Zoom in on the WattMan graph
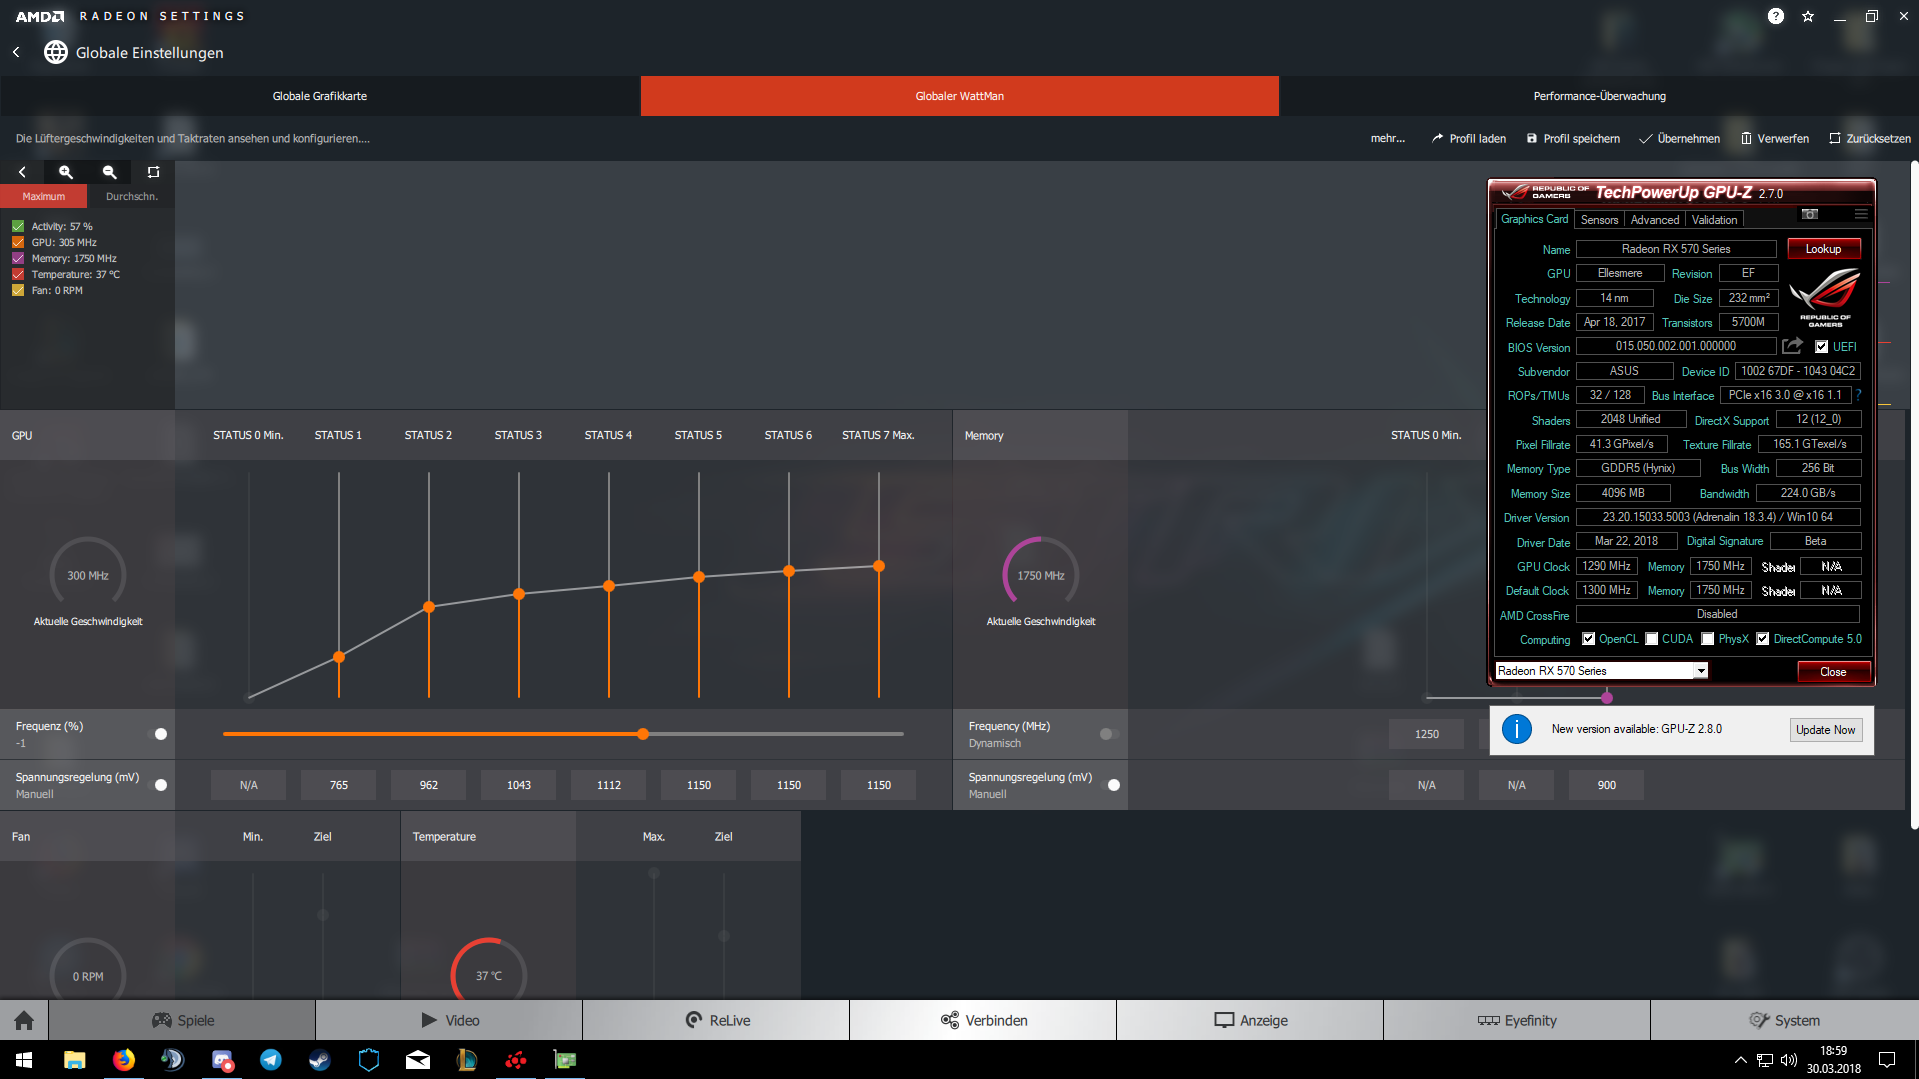The image size is (1919, 1079). point(66,172)
